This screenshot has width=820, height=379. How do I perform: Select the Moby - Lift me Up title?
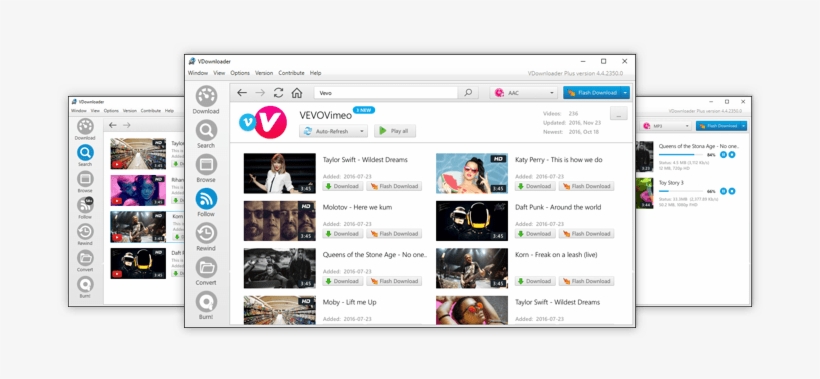(349, 302)
